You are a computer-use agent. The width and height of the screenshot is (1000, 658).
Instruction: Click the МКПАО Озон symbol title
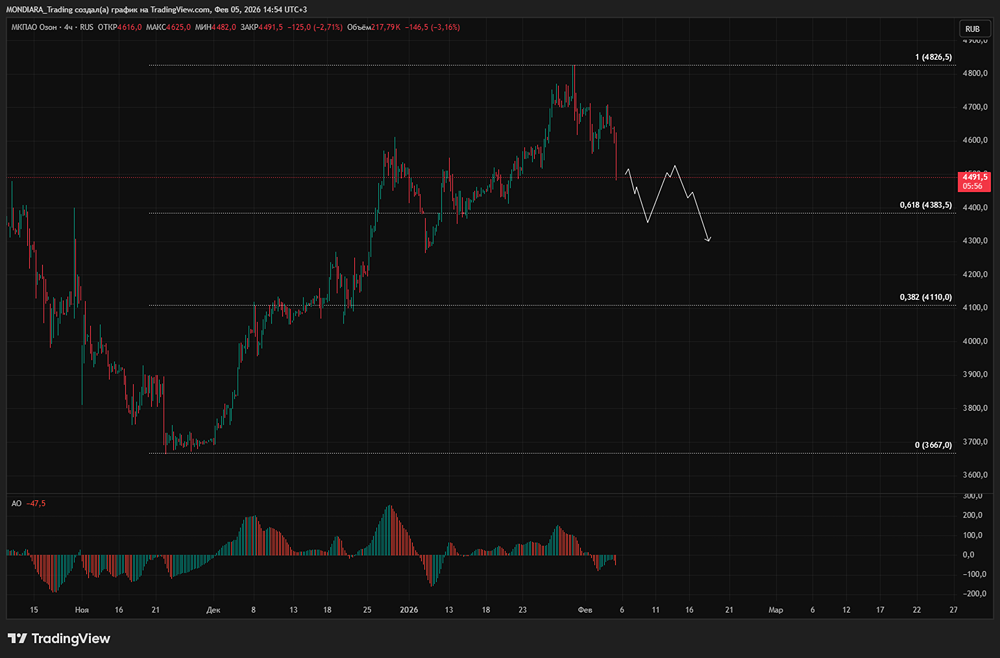tap(48, 28)
